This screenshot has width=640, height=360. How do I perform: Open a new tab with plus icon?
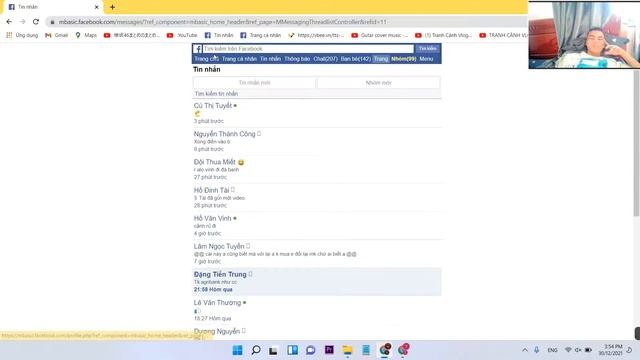tap(112, 7)
